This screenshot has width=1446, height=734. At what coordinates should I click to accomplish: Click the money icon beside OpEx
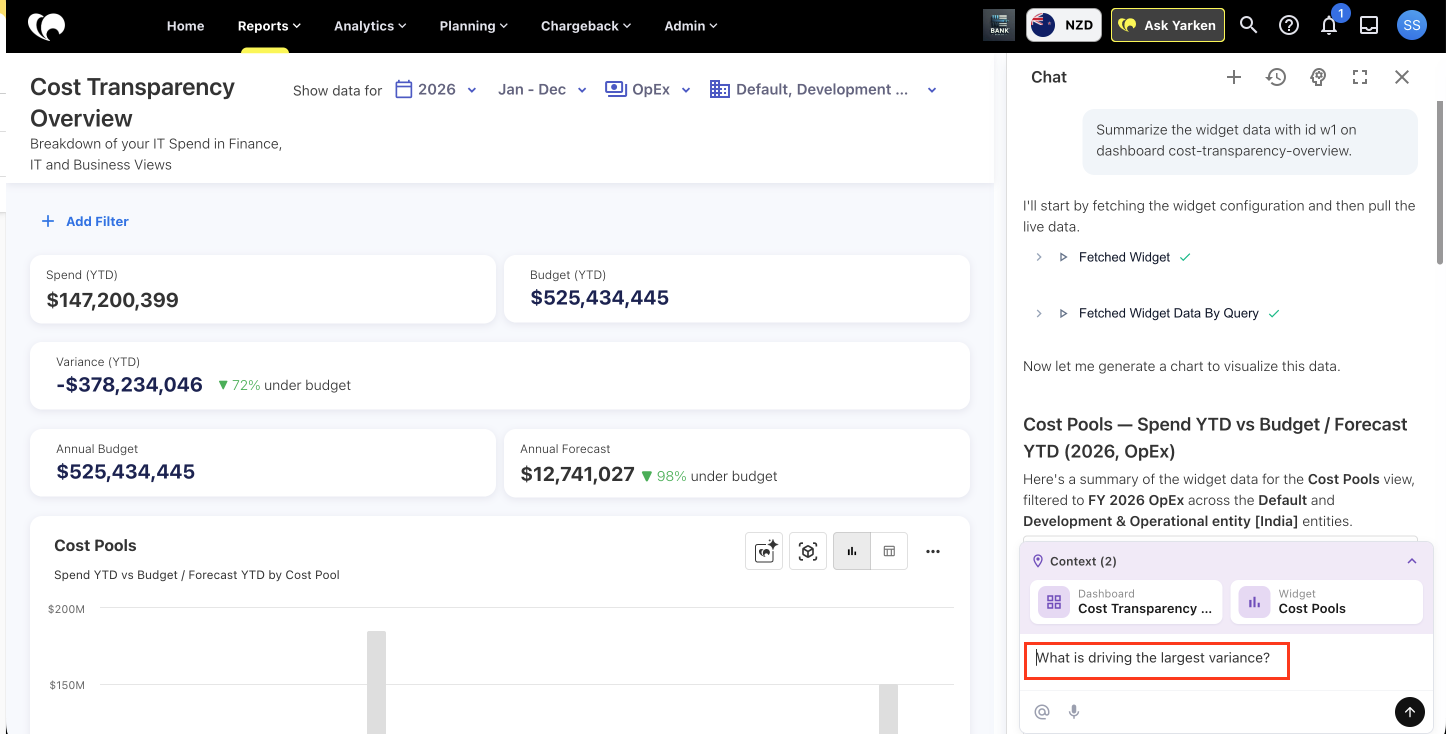(615, 89)
